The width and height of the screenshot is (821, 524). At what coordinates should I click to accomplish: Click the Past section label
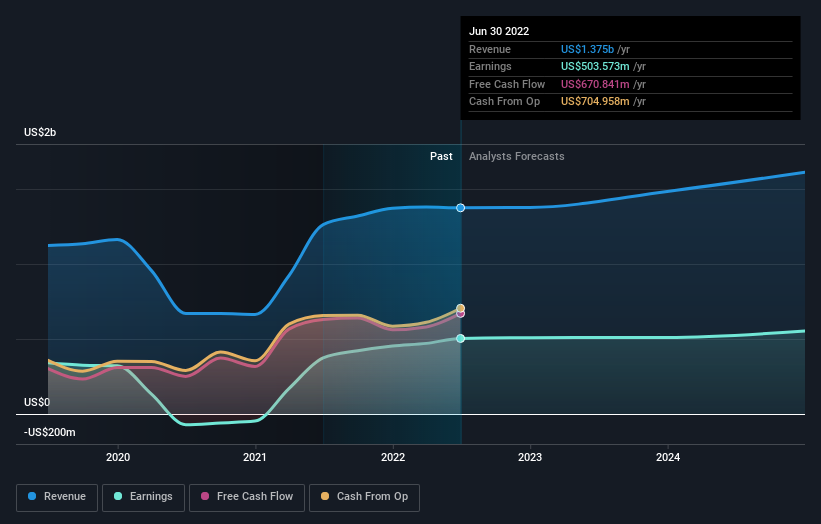pyautogui.click(x=441, y=156)
